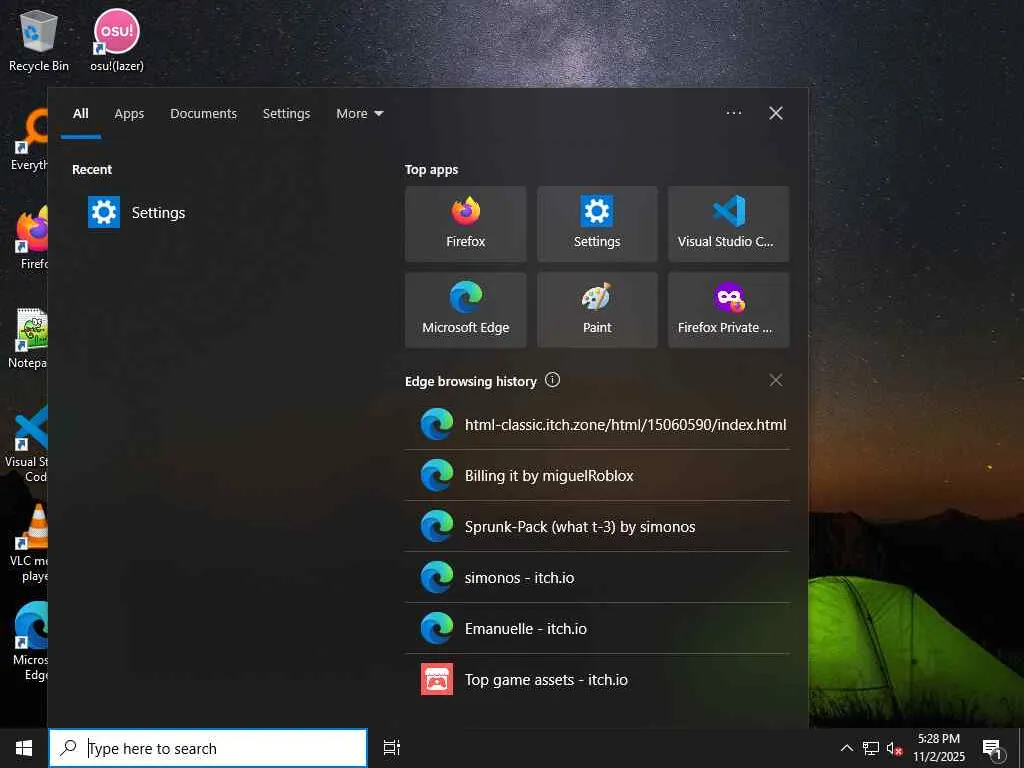Open html-classic.itch.zone history entry

click(x=597, y=424)
